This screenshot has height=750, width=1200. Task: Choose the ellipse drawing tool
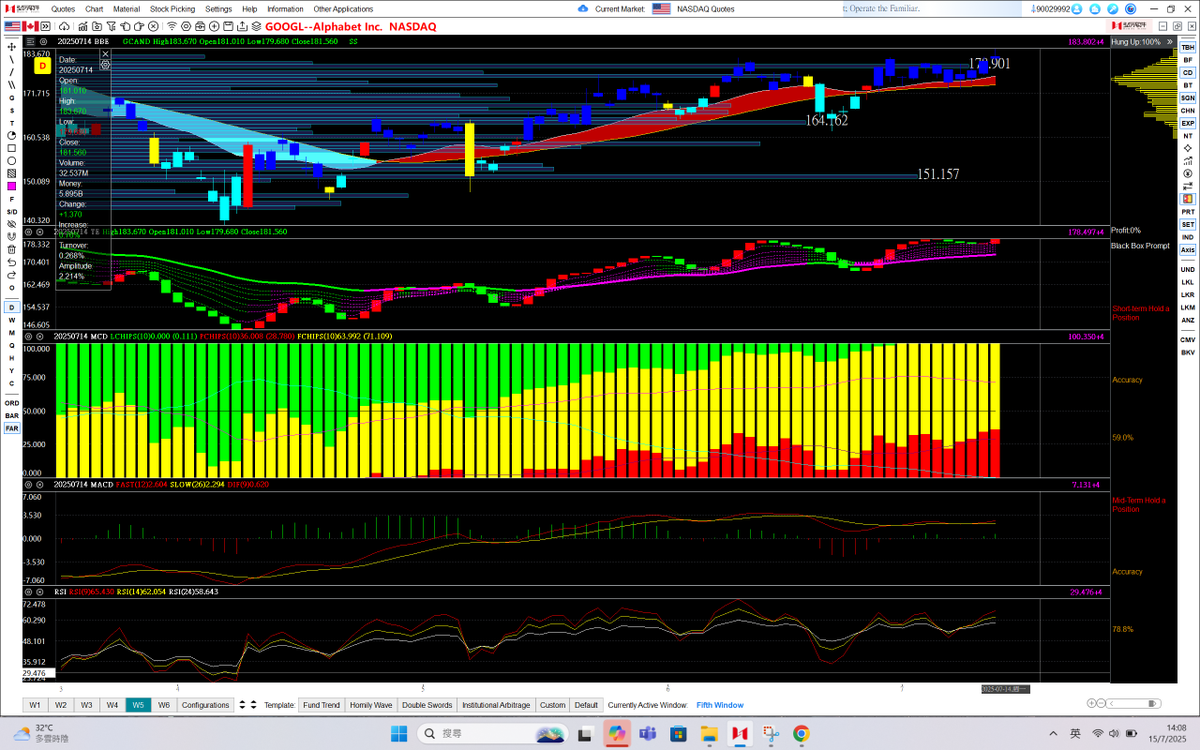pos(11,160)
